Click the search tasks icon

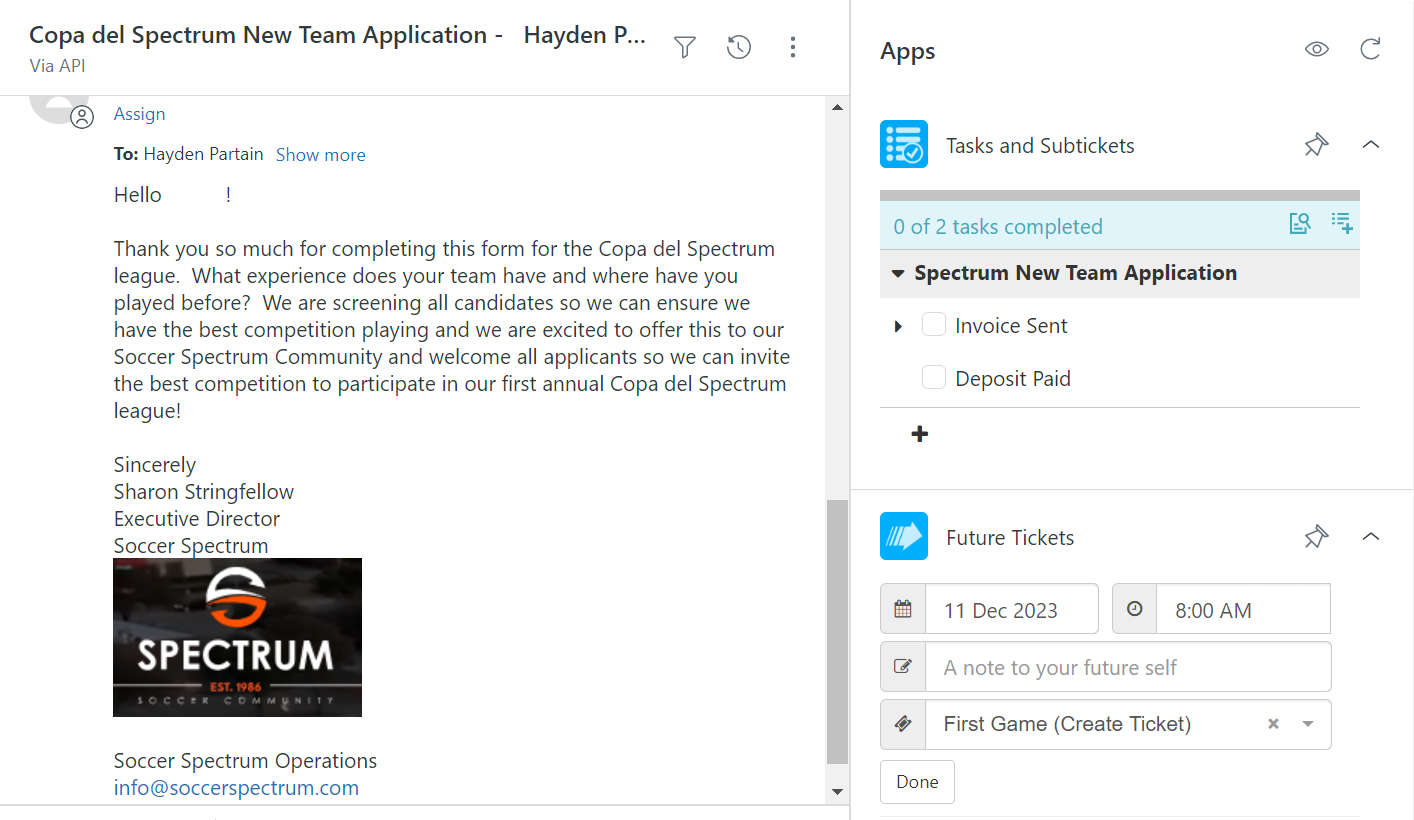tap(1300, 223)
